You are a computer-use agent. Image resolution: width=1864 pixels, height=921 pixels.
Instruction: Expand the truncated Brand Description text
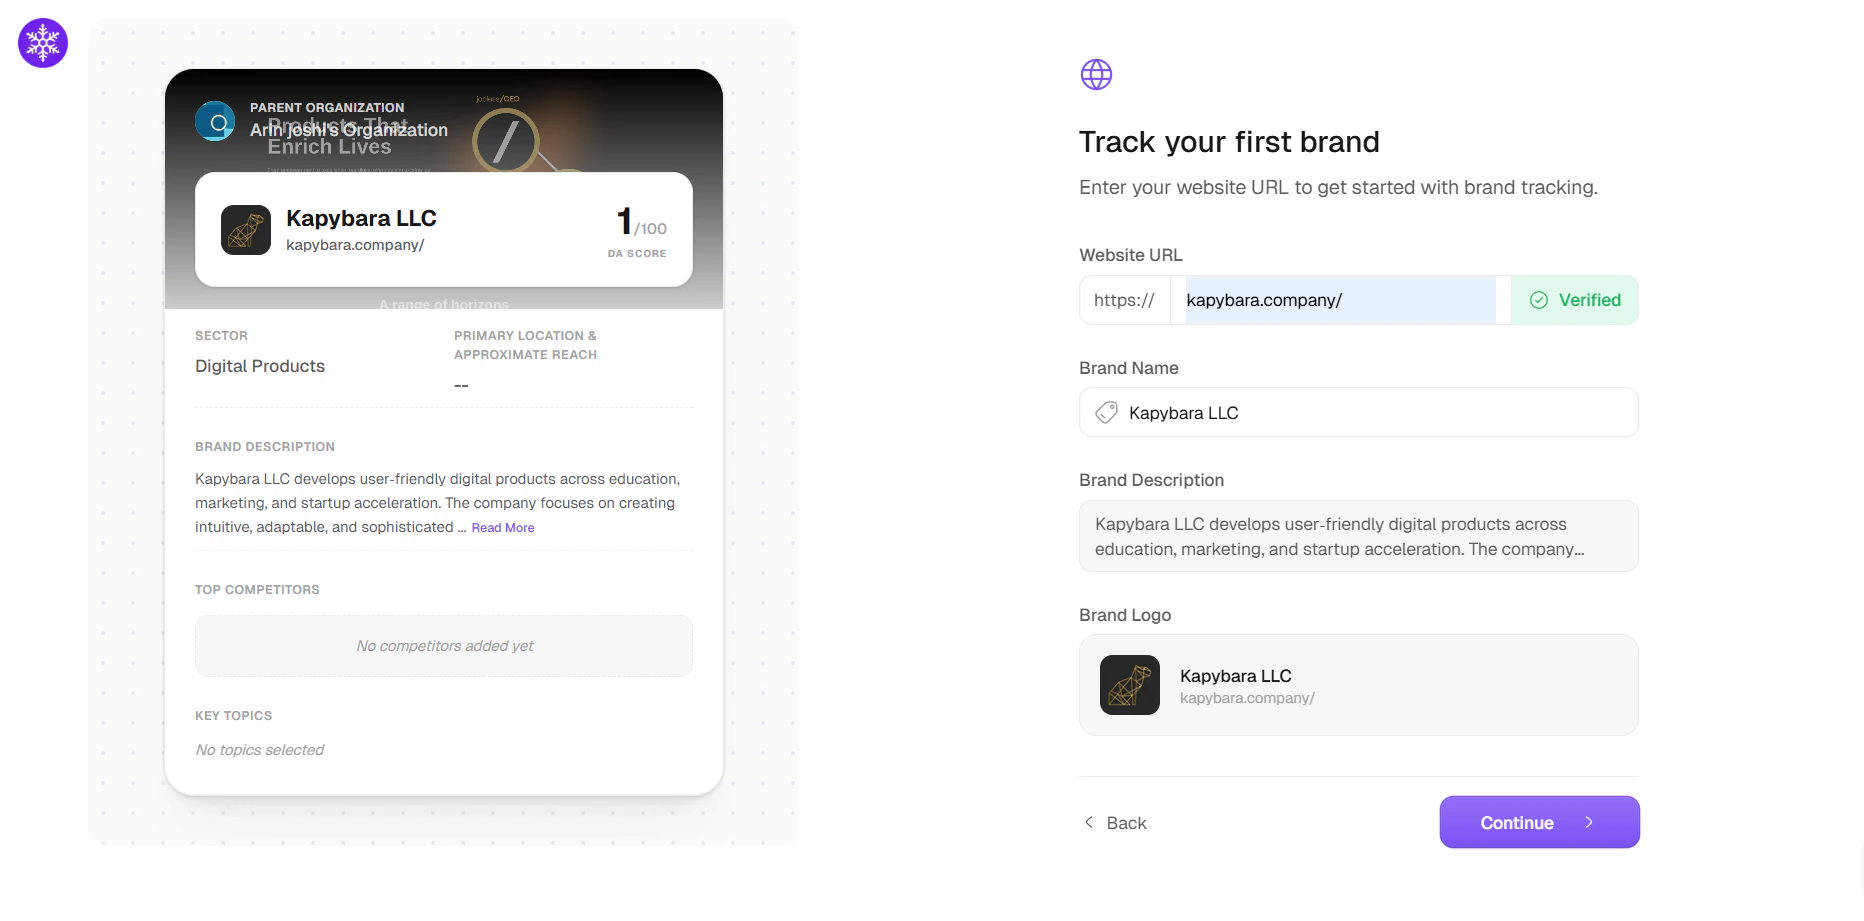pos(502,527)
